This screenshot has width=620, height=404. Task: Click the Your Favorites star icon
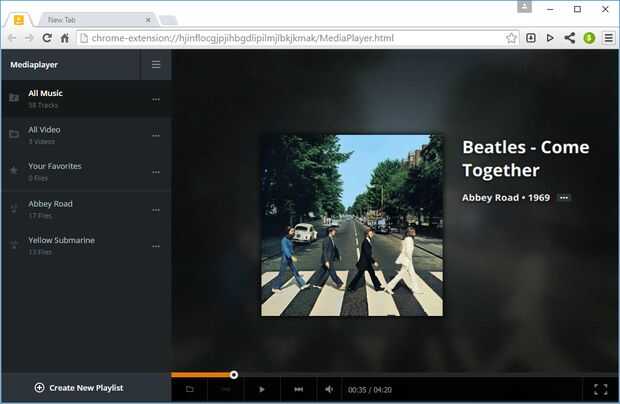coord(14,170)
